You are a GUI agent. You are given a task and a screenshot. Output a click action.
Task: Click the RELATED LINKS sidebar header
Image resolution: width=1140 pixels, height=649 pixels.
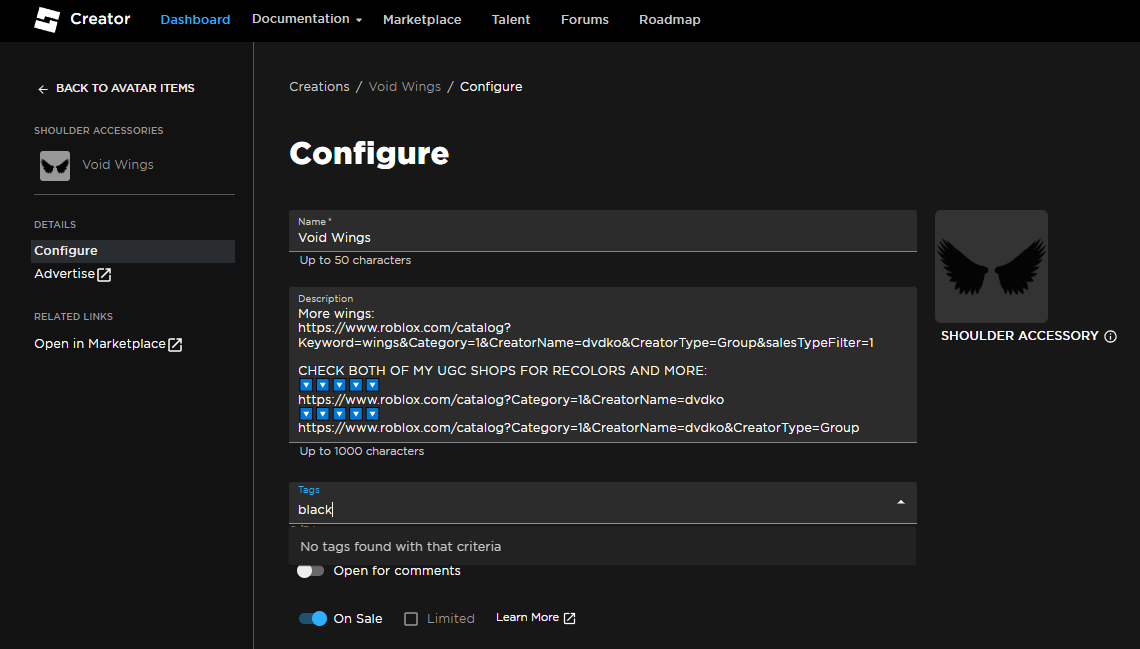[73, 317]
